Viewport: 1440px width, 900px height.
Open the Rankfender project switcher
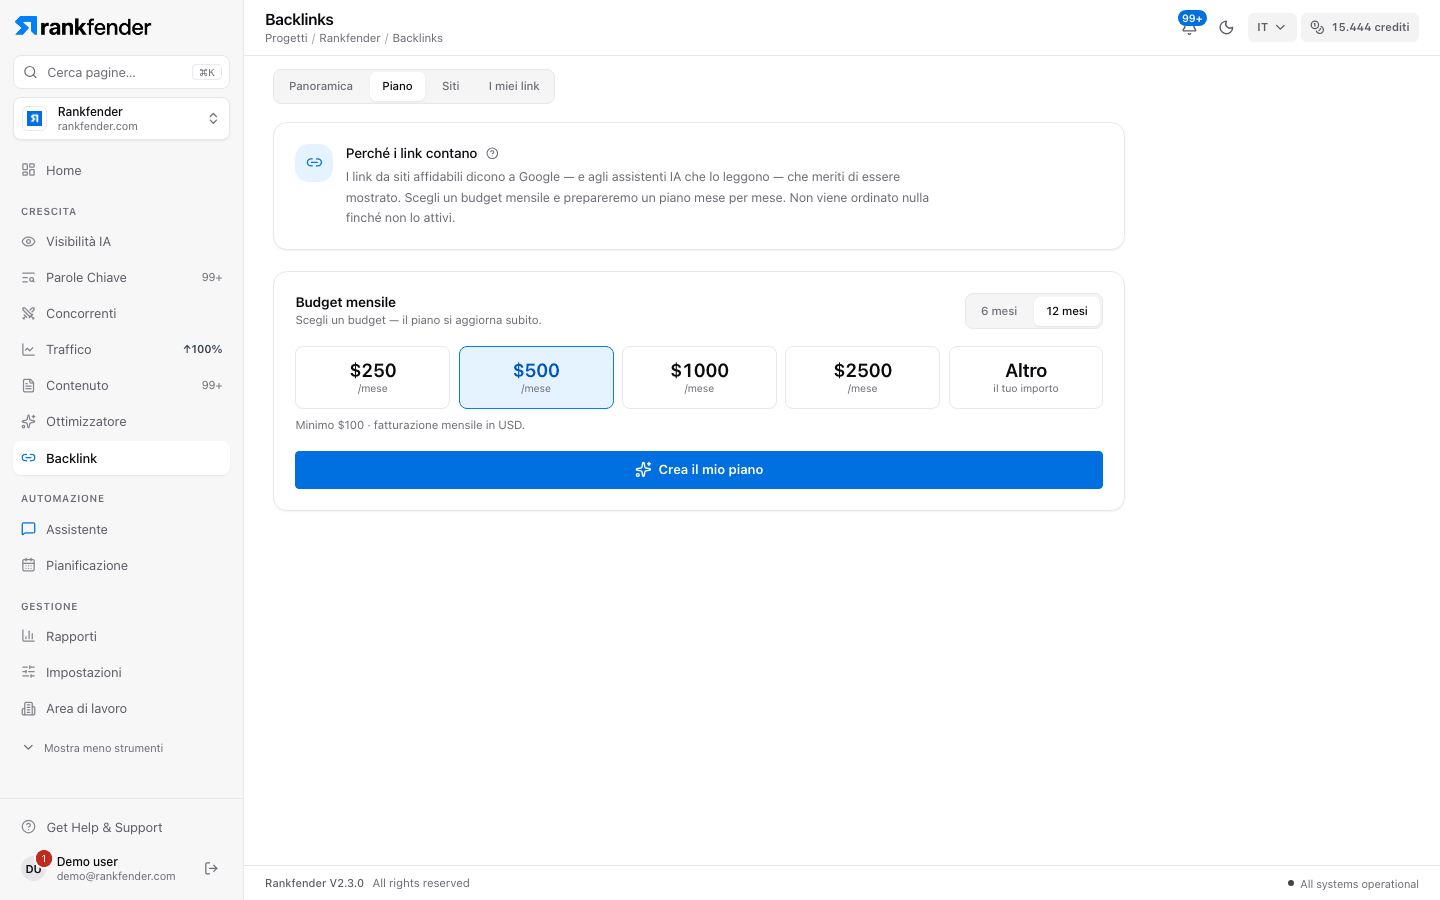(122, 119)
